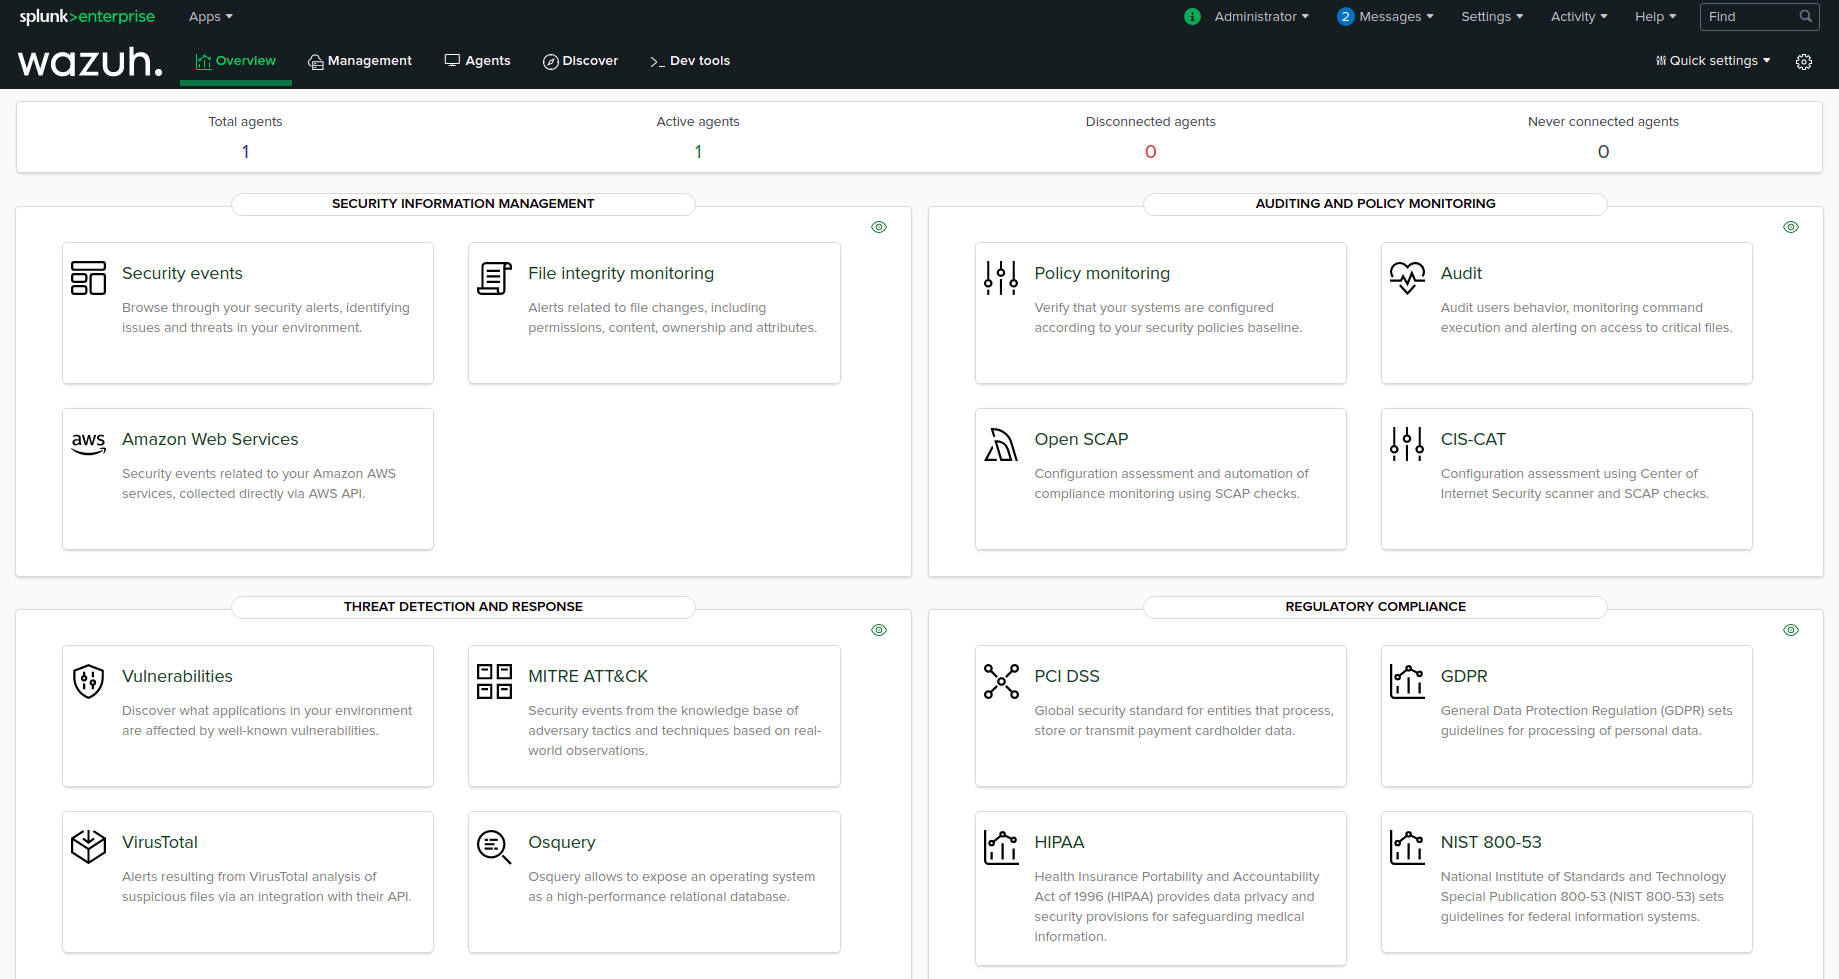Open the Policy monitoring title link

[x=1102, y=273]
